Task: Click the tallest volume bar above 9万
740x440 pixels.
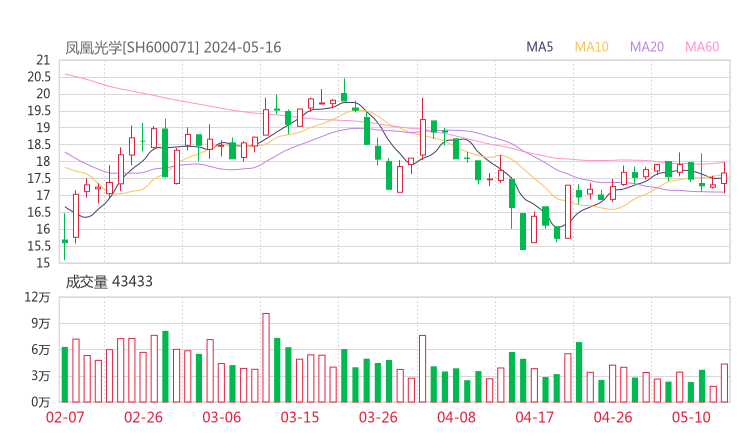Action: 266,357
